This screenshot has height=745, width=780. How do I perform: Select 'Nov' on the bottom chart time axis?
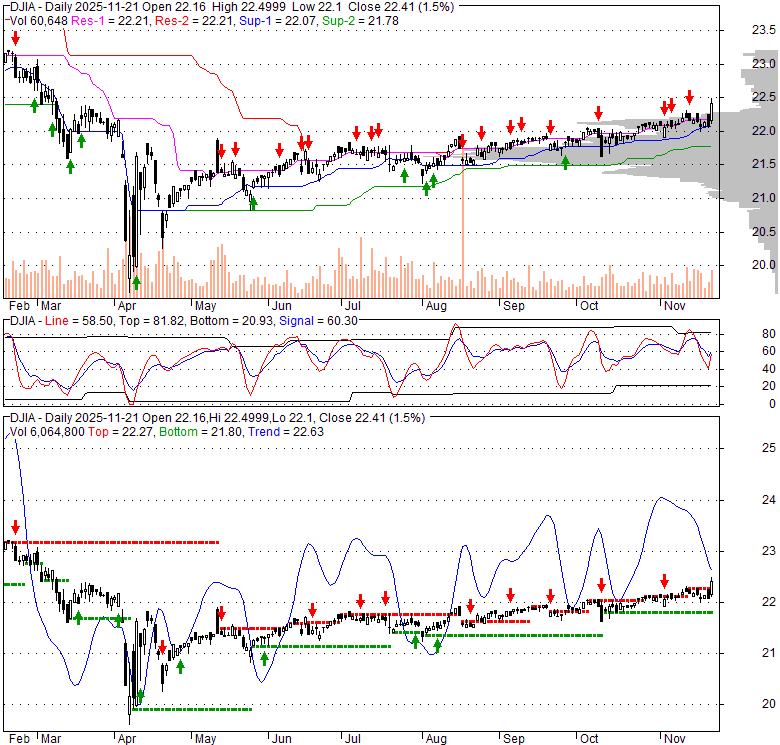pos(675,739)
